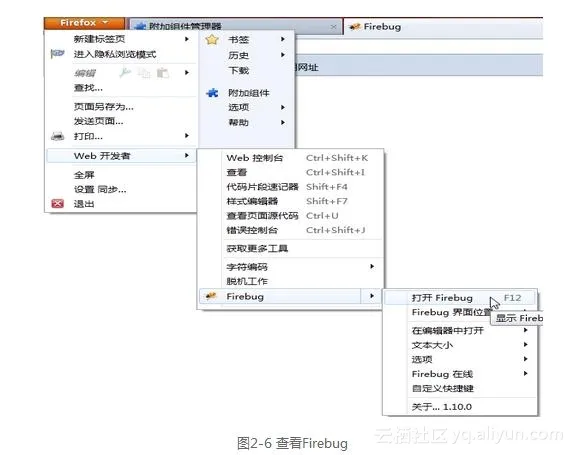Viewport: 574px width, 455px height.
Task: Click the puzzle icon on 附加组件管理器 tab
Action: [140, 26]
